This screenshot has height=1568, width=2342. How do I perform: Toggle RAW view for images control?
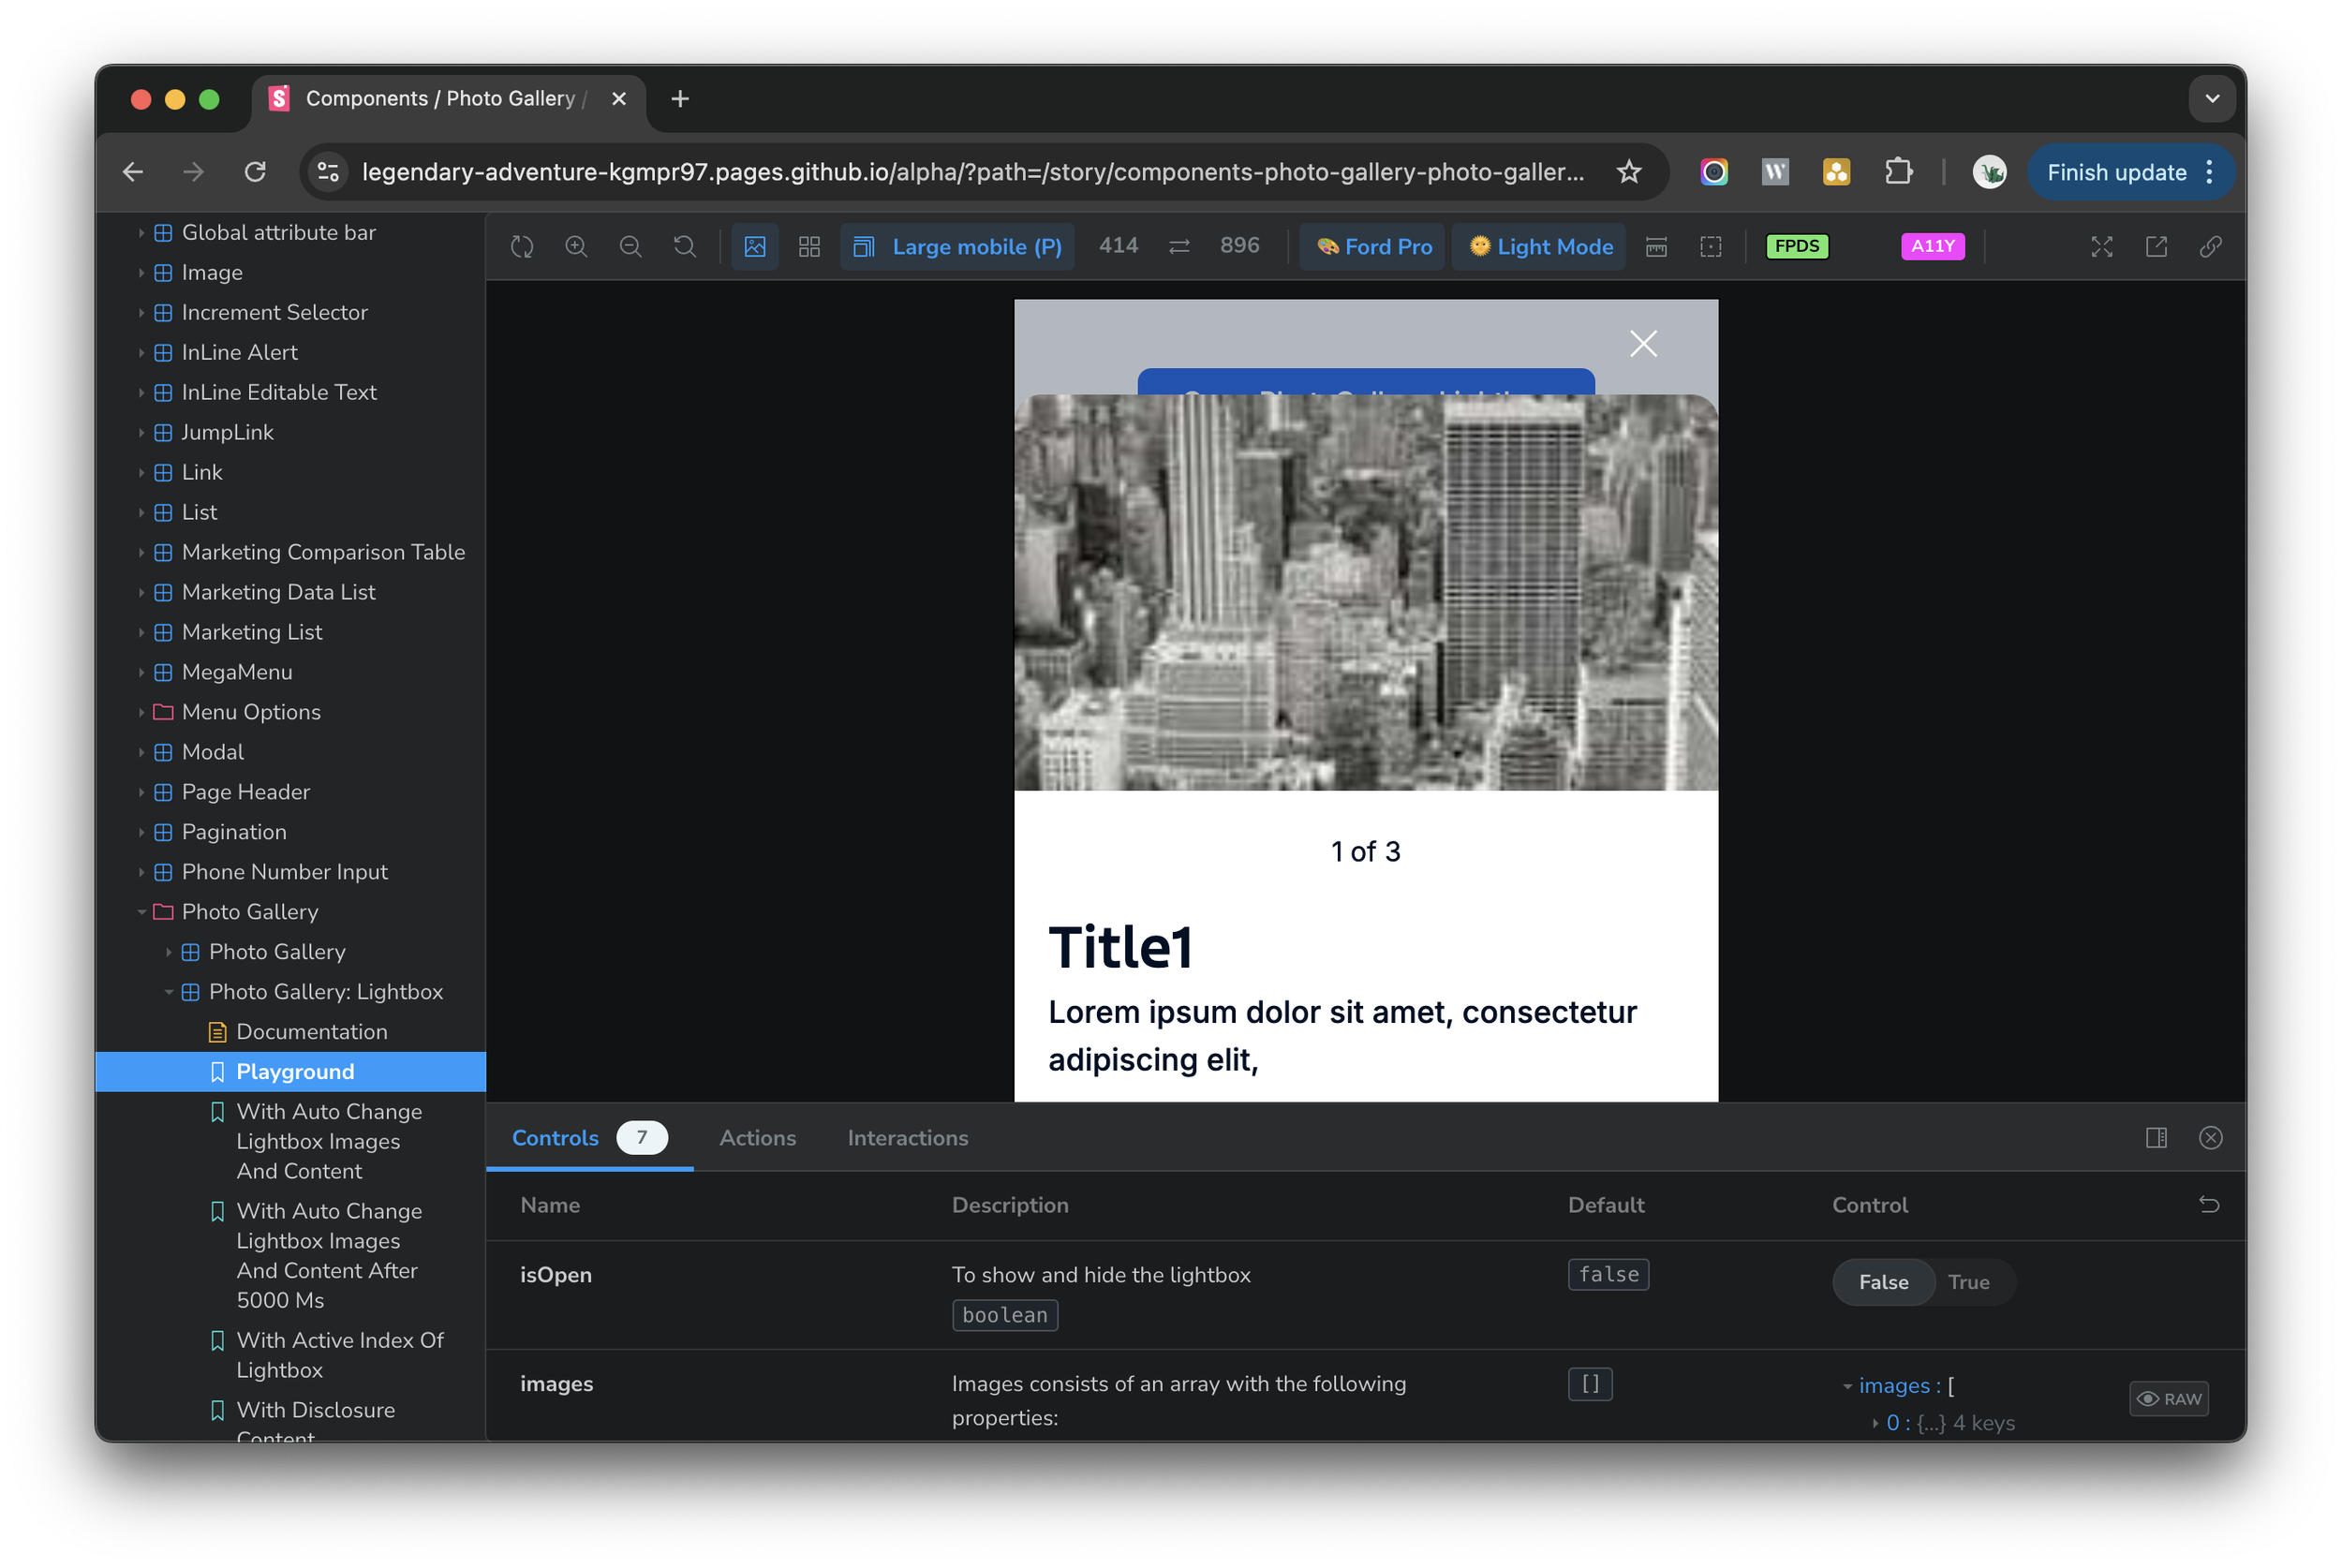click(x=2168, y=1398)
